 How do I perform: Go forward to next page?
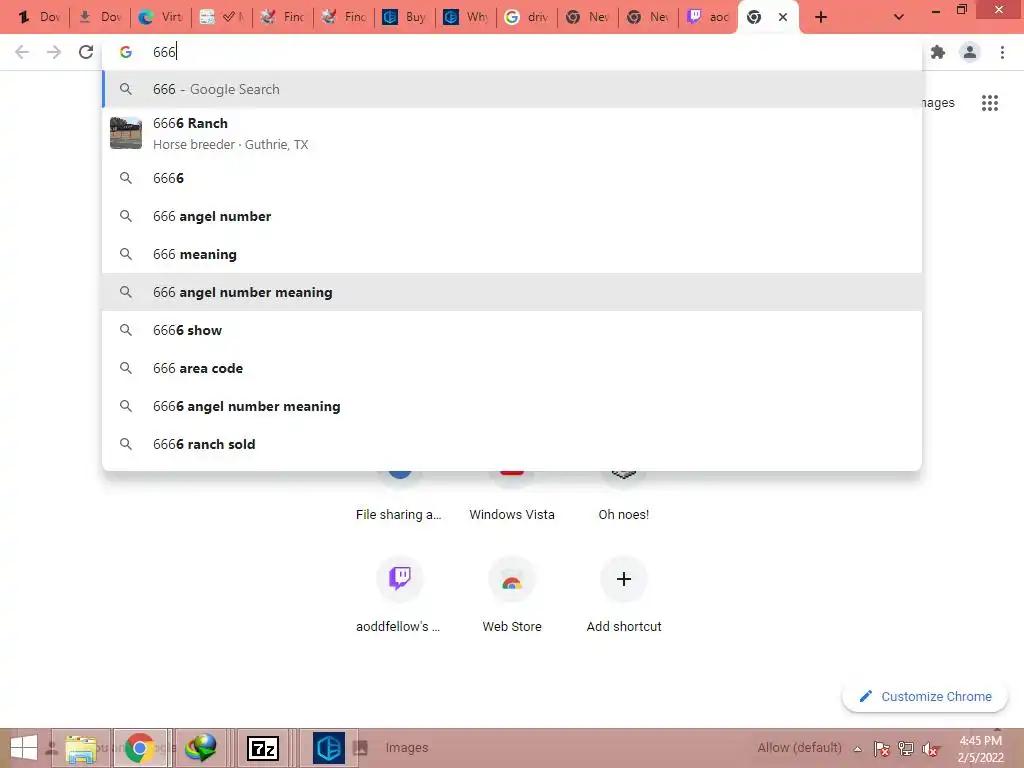(54, 52)
